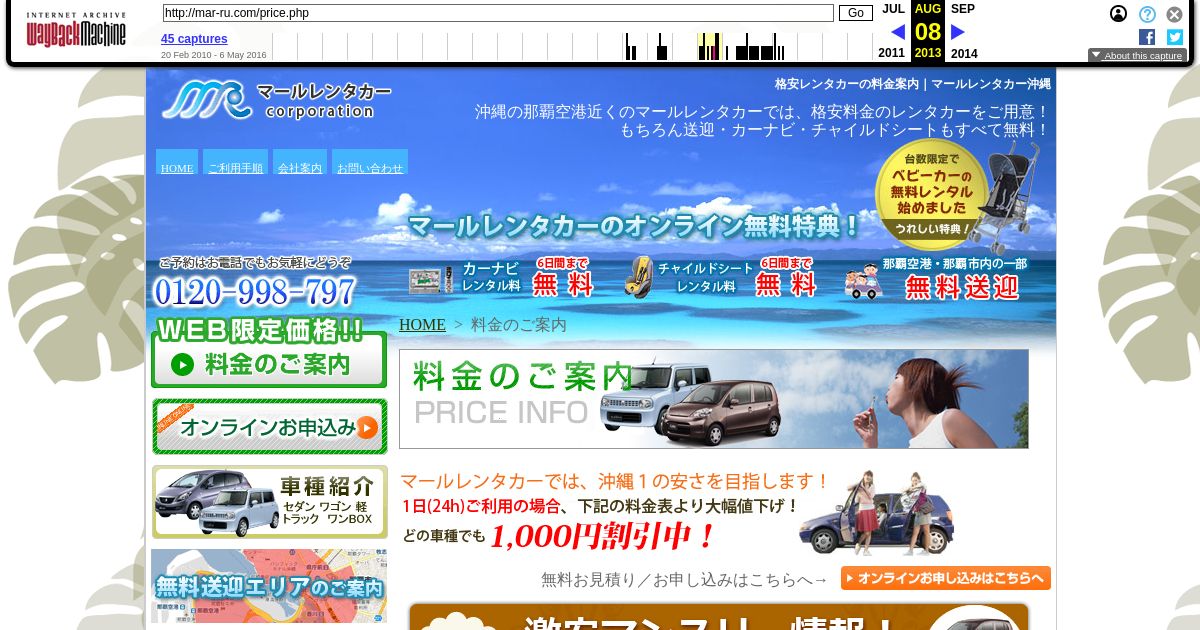
Task: Click the free airport pickup banner
Action: 936,279
